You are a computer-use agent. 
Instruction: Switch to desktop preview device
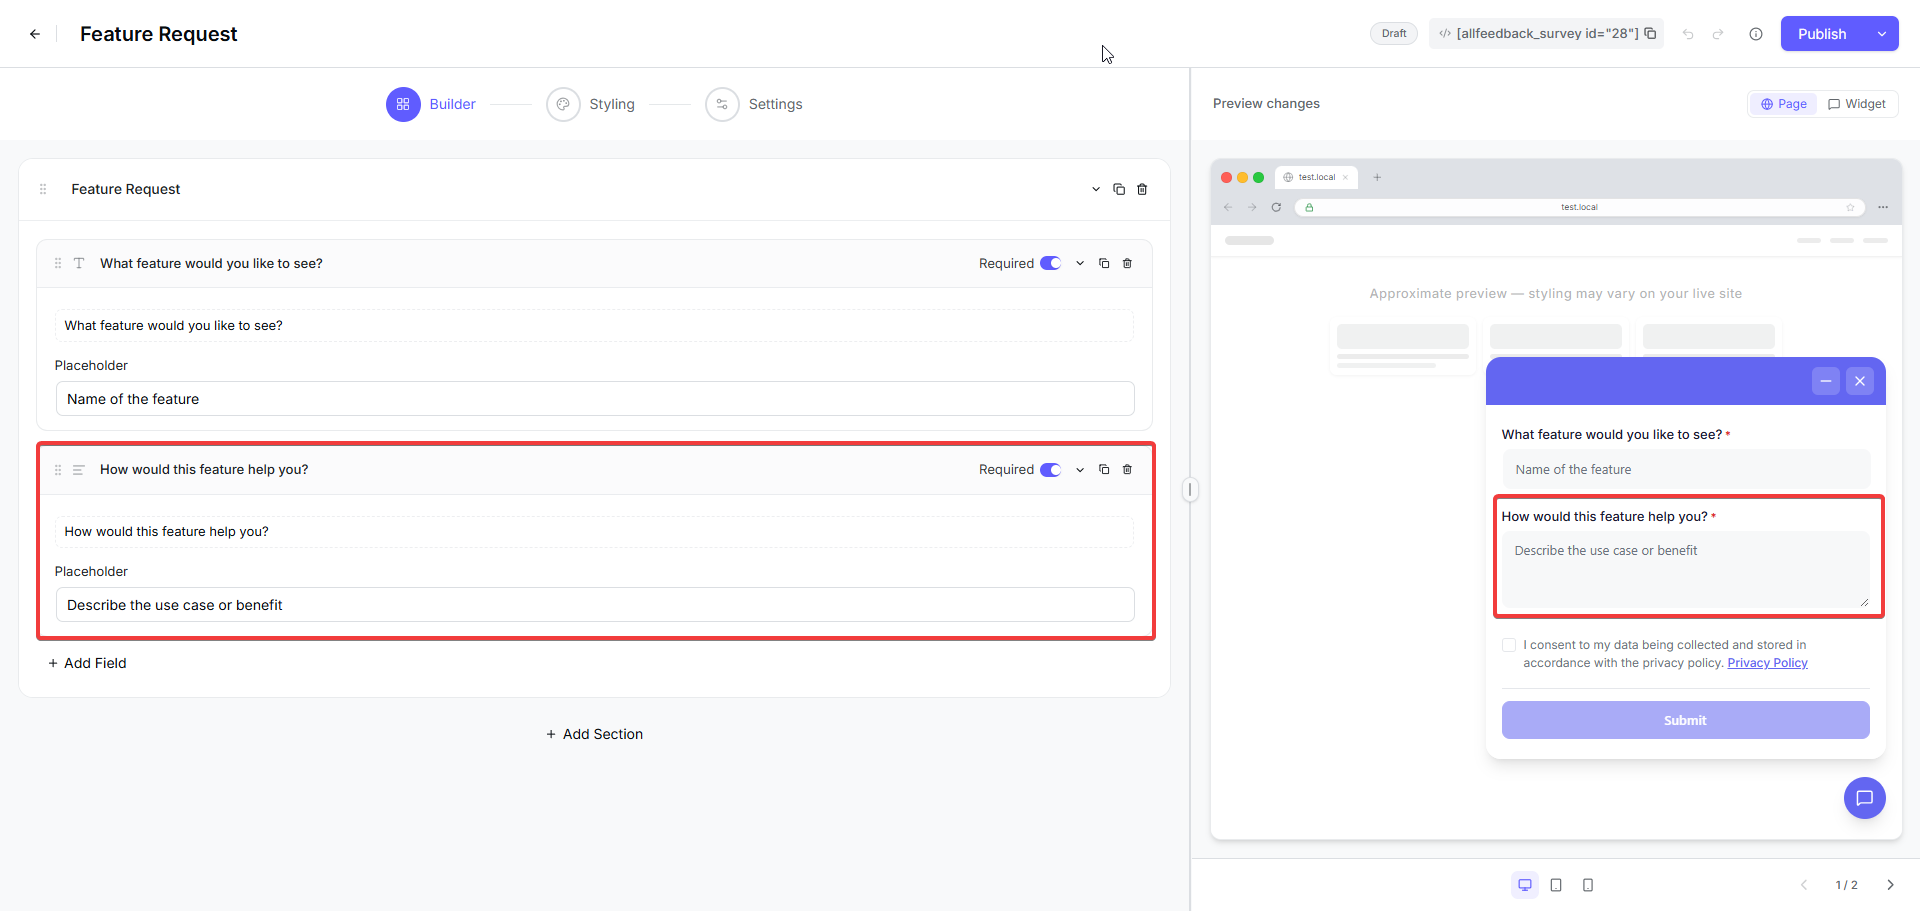point(1525,885)
